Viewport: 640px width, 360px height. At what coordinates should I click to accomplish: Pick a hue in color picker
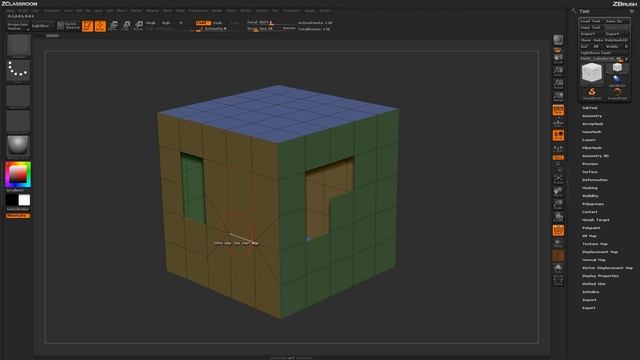pyautogui.click(x=18, y=174)
